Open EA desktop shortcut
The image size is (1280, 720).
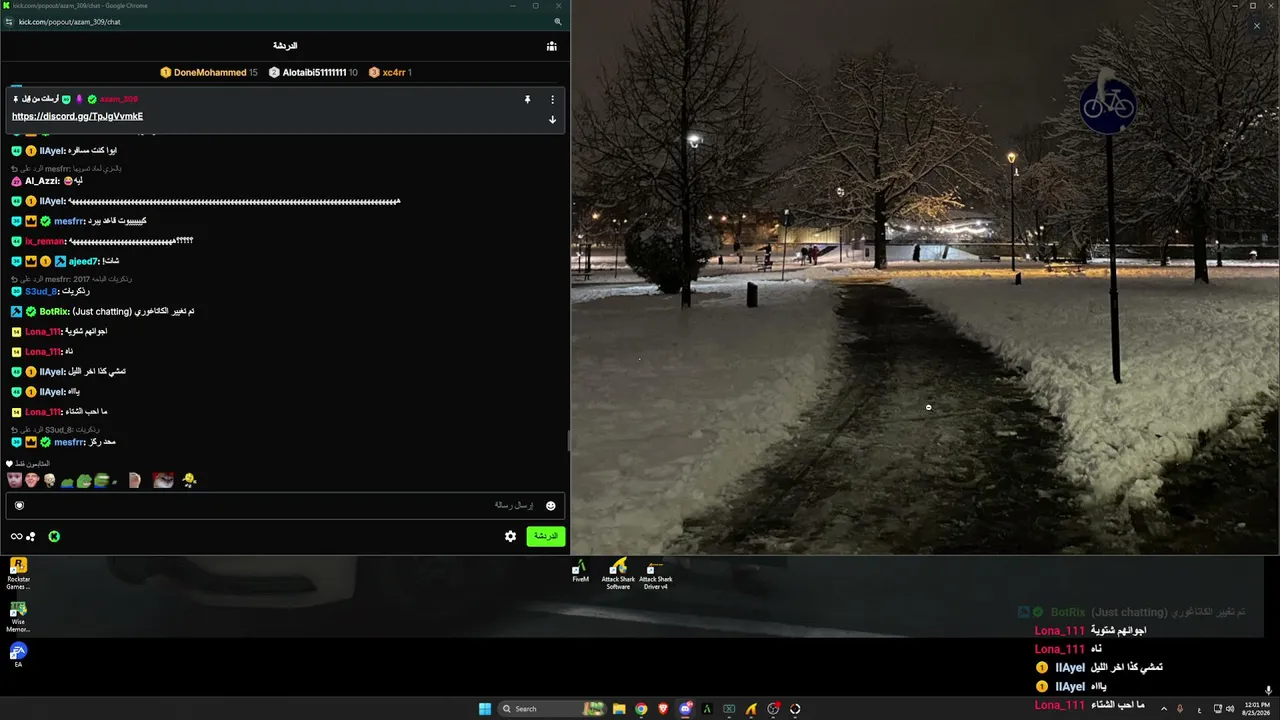[18, 655]
